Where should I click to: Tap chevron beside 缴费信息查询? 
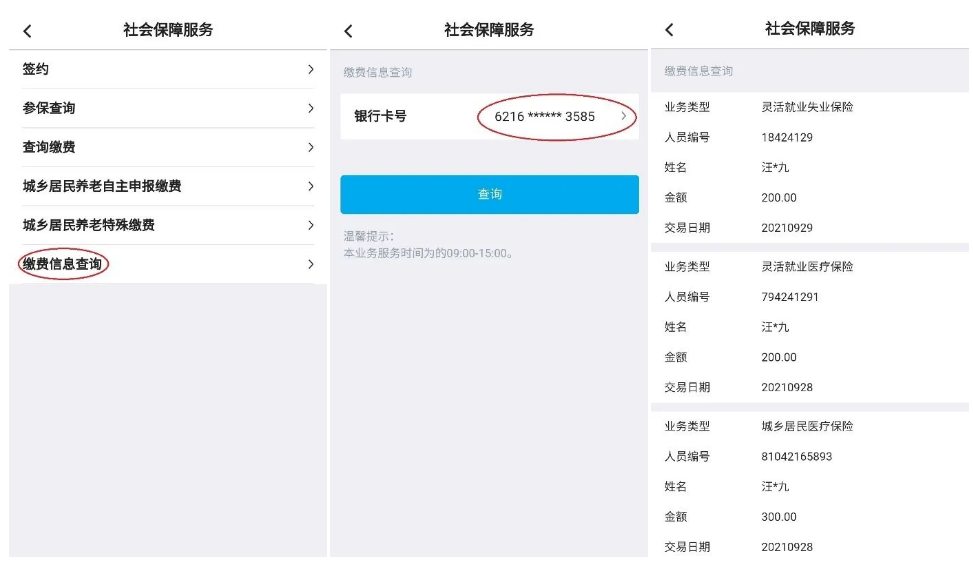pyautogui.click(x=311, y=264)
